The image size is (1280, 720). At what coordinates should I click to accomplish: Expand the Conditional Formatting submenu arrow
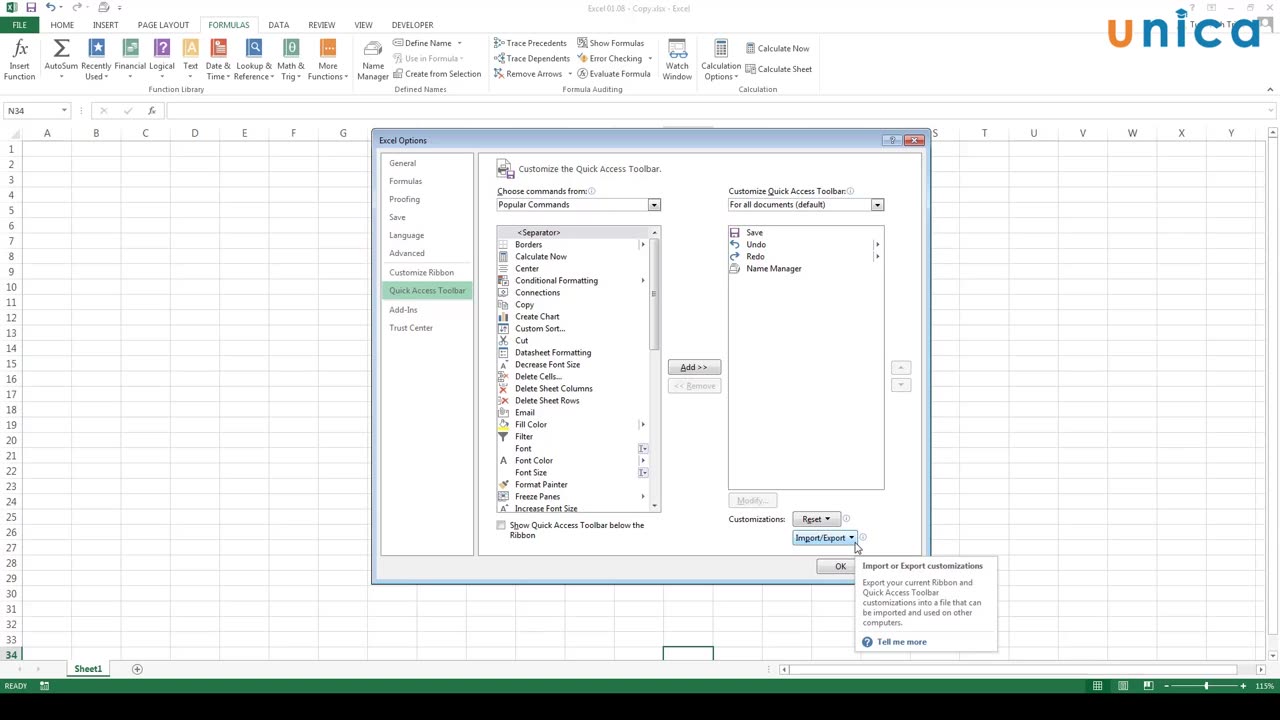tap(642, 281)
